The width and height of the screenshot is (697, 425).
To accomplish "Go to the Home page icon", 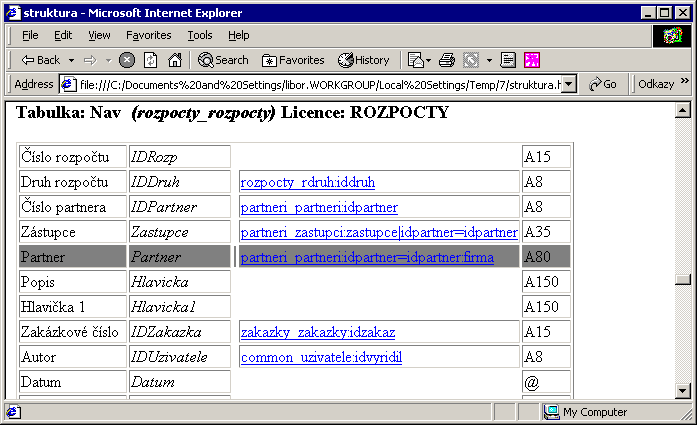I will click(175, 60).
